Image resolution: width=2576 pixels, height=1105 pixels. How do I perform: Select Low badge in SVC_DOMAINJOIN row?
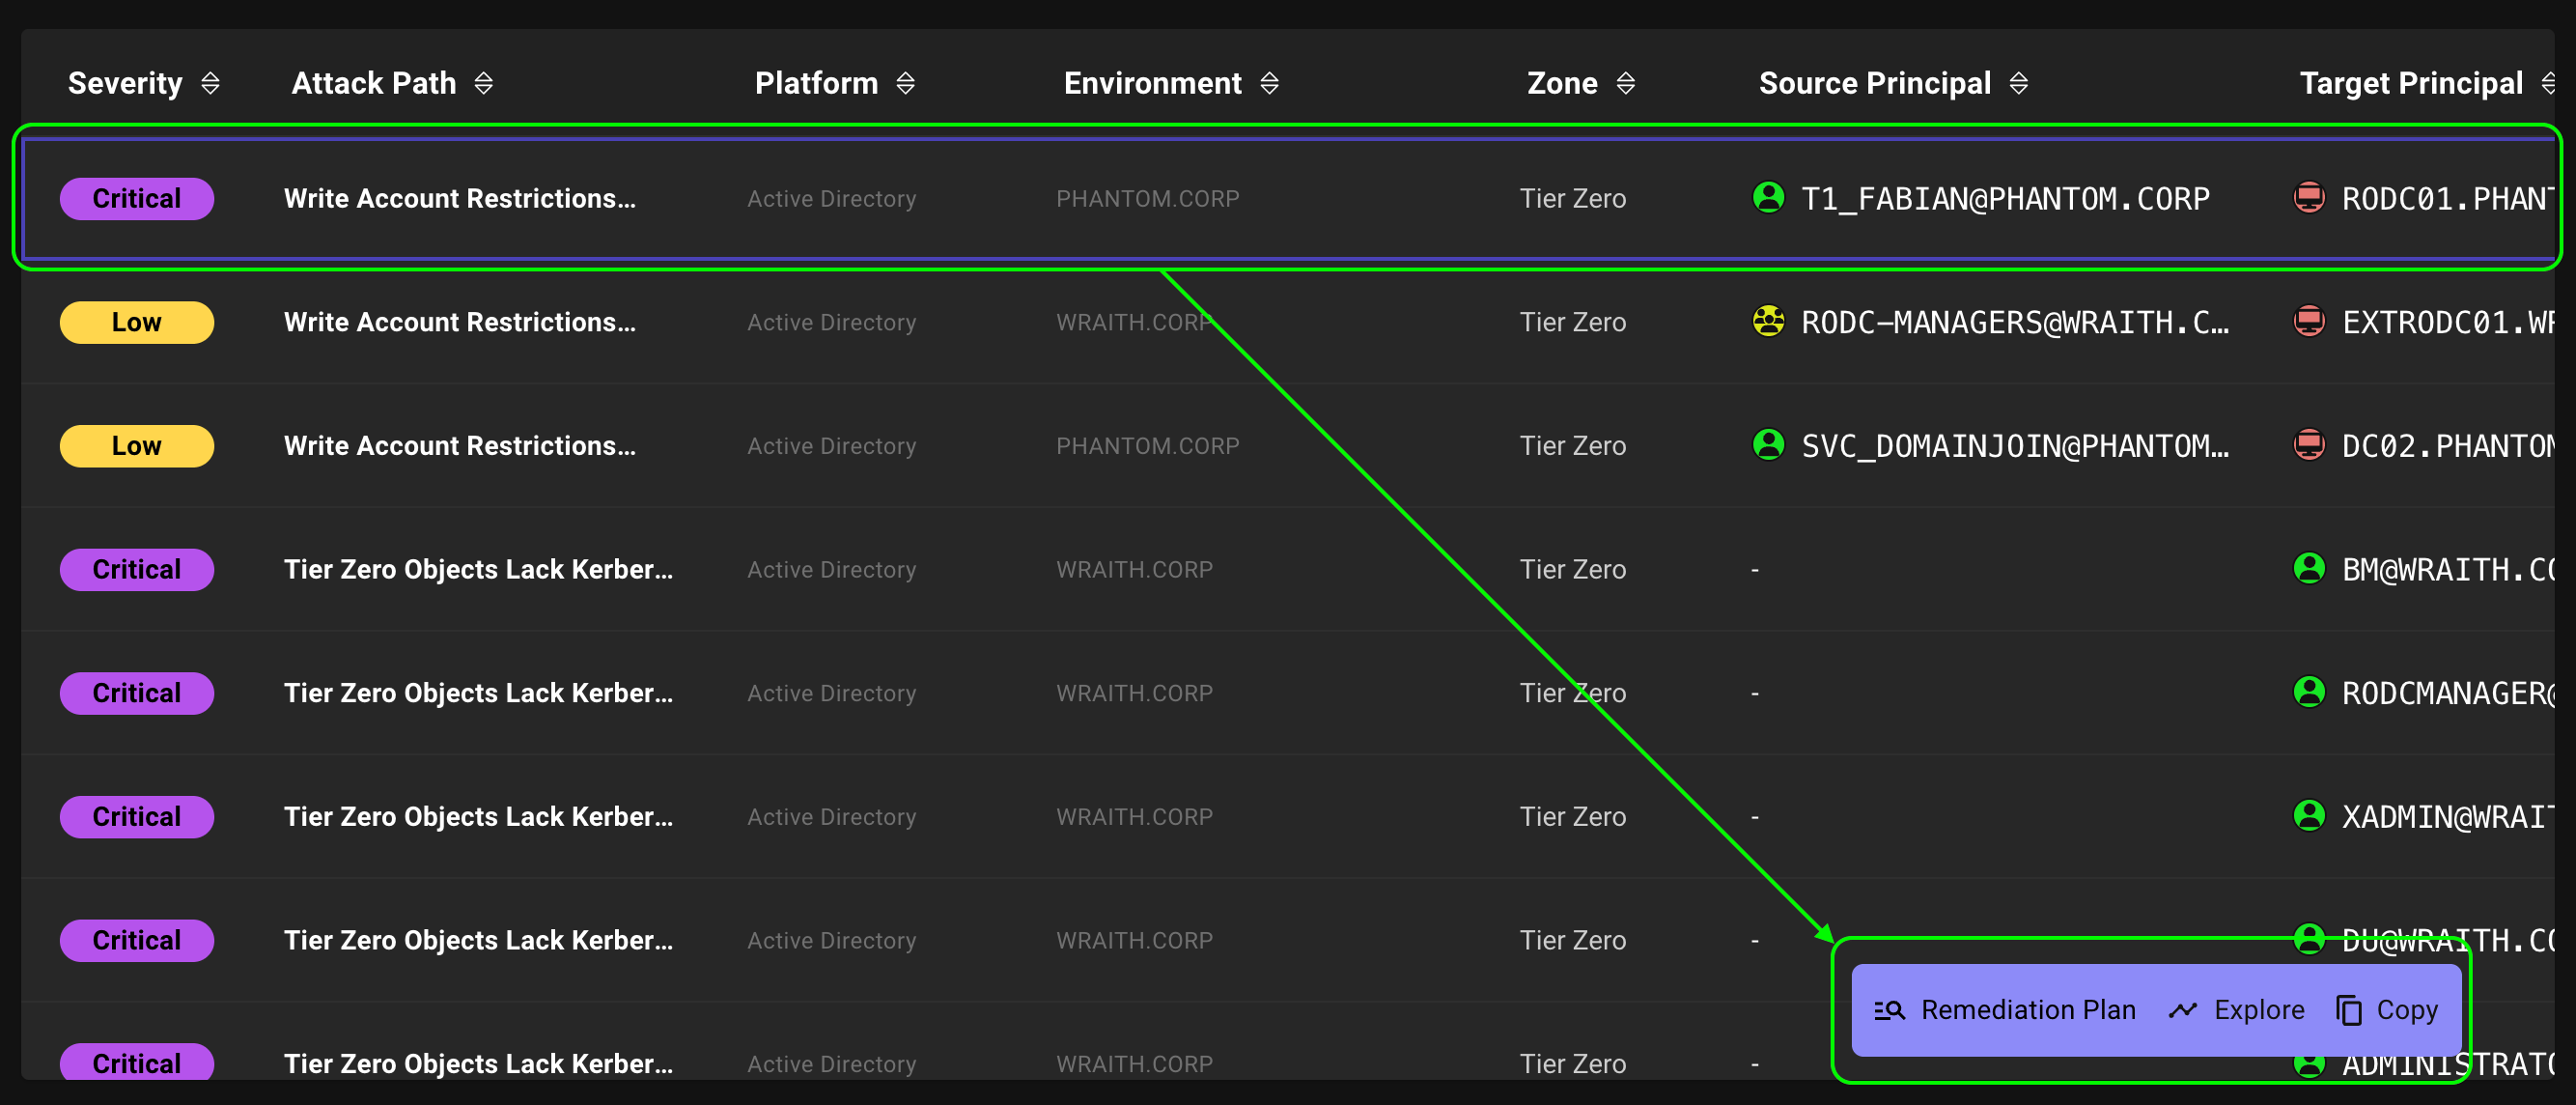[x=137, y=446]
